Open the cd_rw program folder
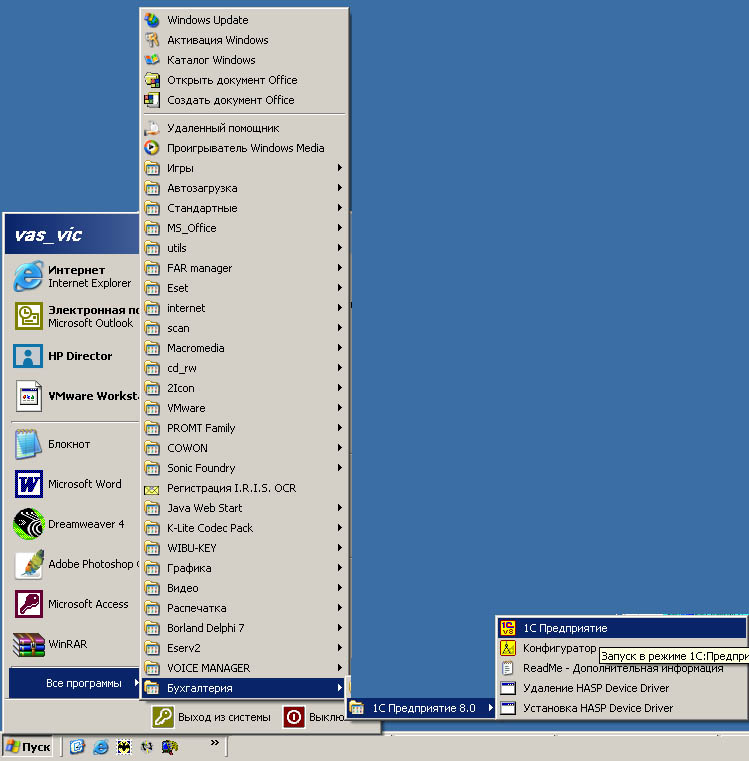 coord(244,368)
